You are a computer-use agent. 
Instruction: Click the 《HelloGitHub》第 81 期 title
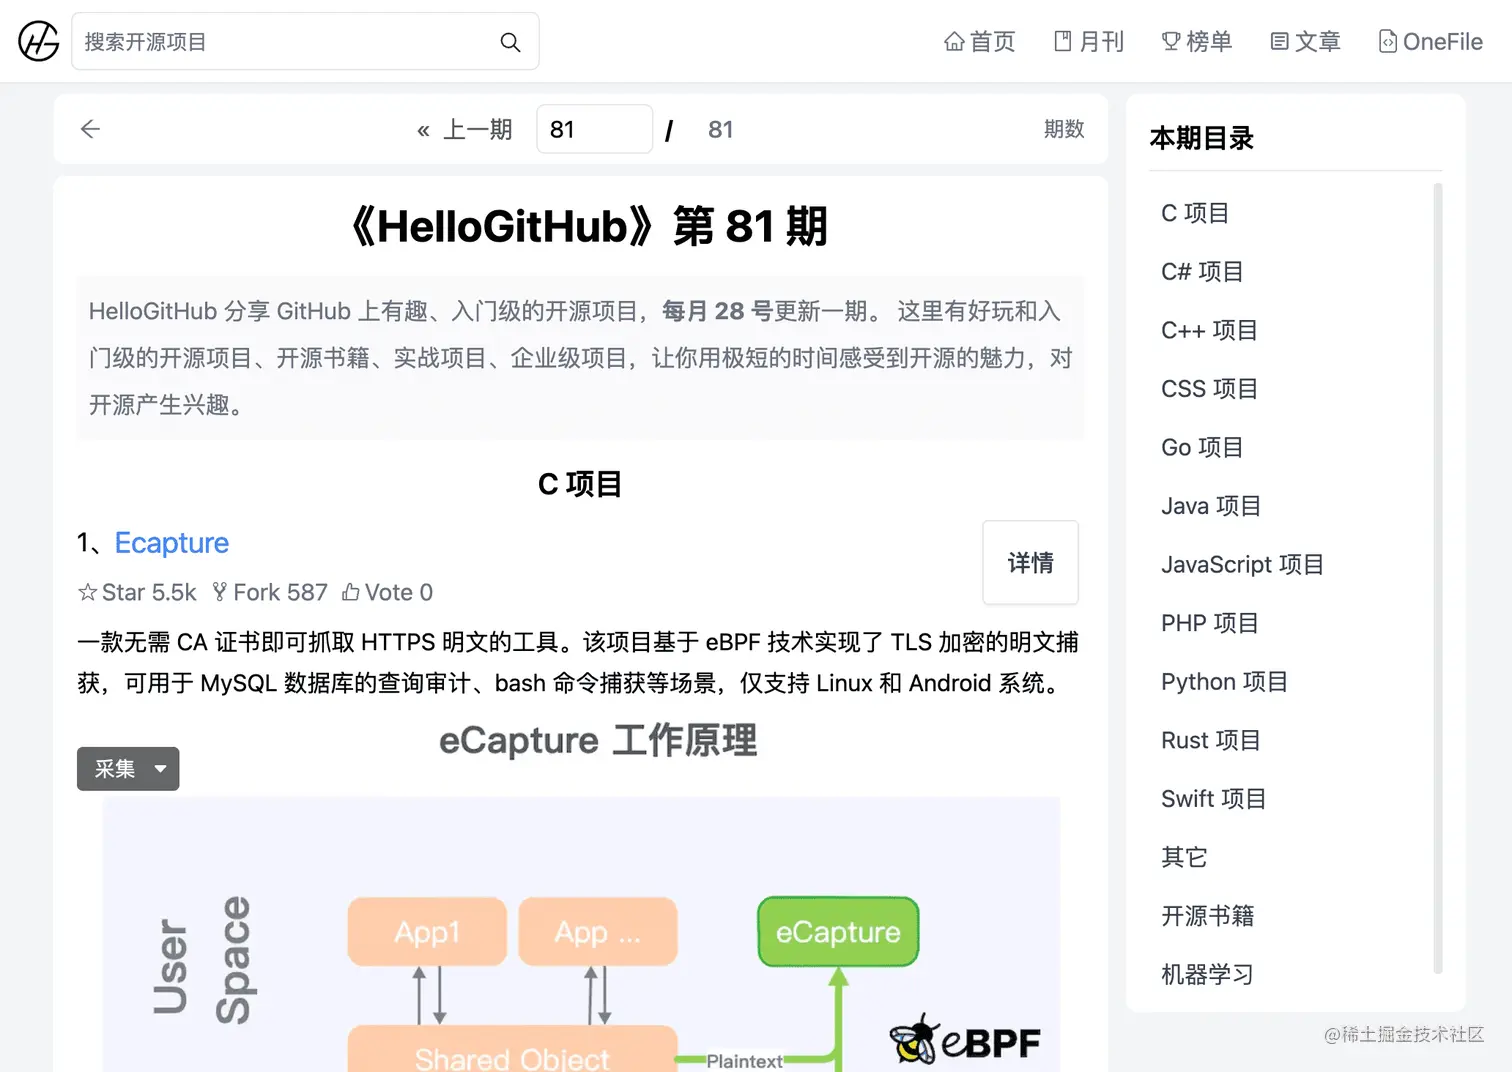tap(588, 226)
